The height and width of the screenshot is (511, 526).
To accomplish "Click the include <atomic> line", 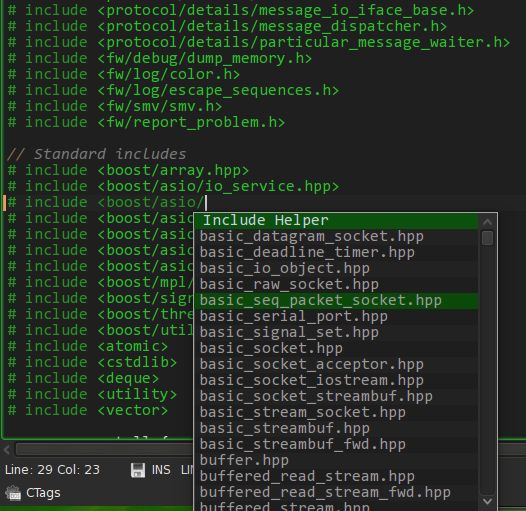I will 87,346.
